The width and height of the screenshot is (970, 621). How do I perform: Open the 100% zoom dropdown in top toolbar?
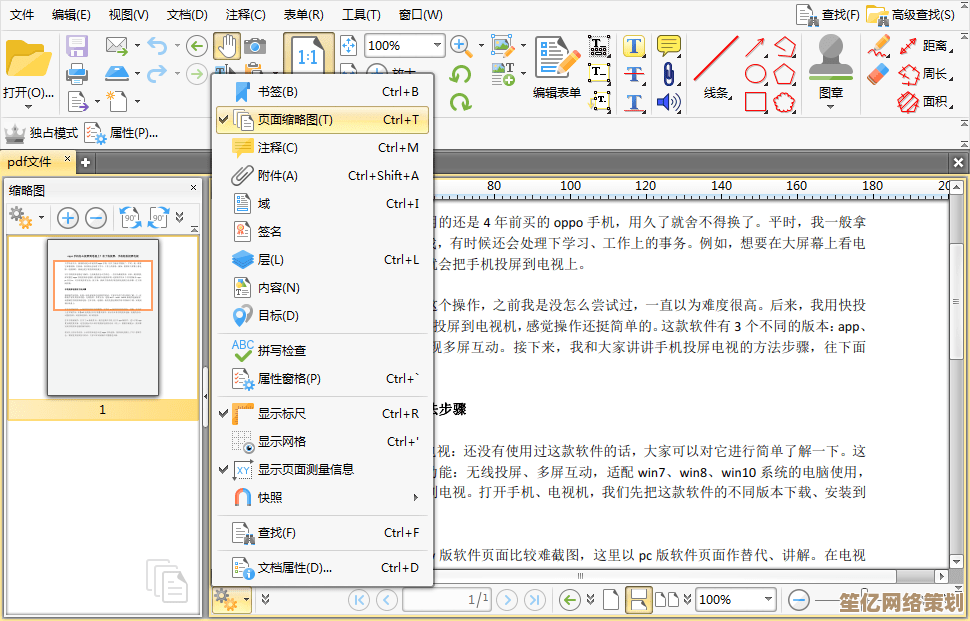pos(437,45)
